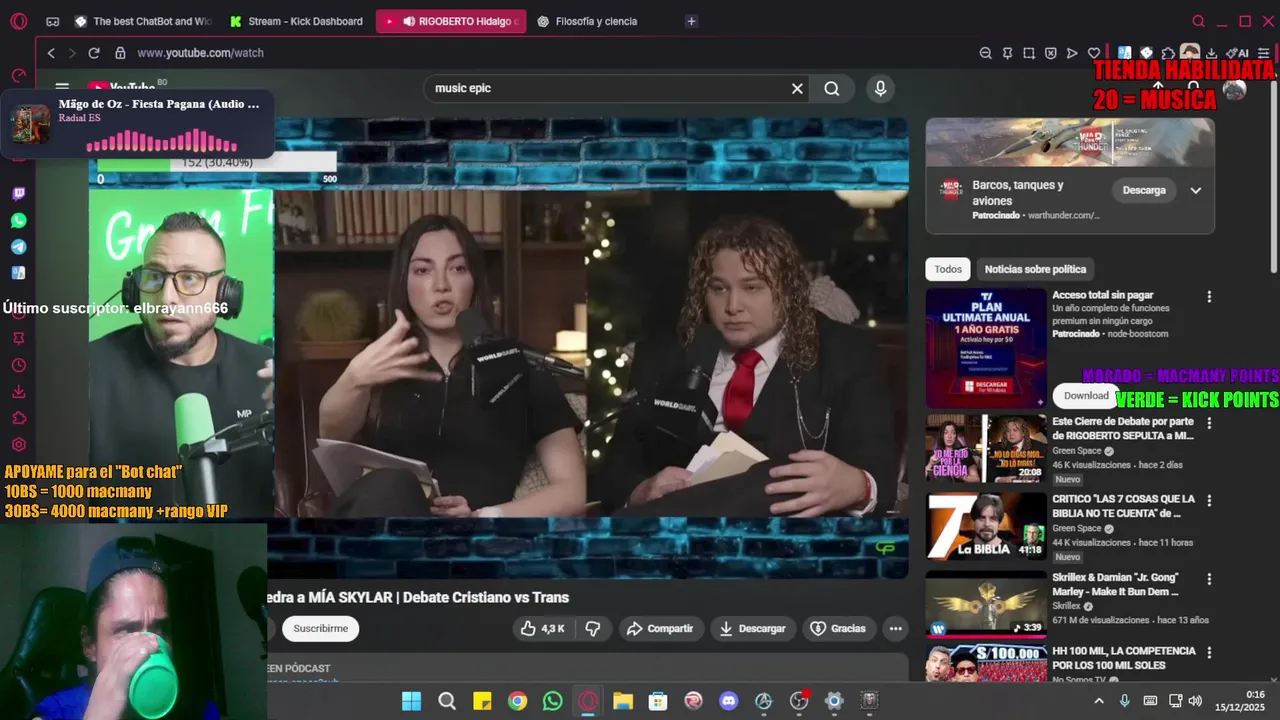
Task: Open the toolbar extensions puzzle icon
Action: 1168,53
